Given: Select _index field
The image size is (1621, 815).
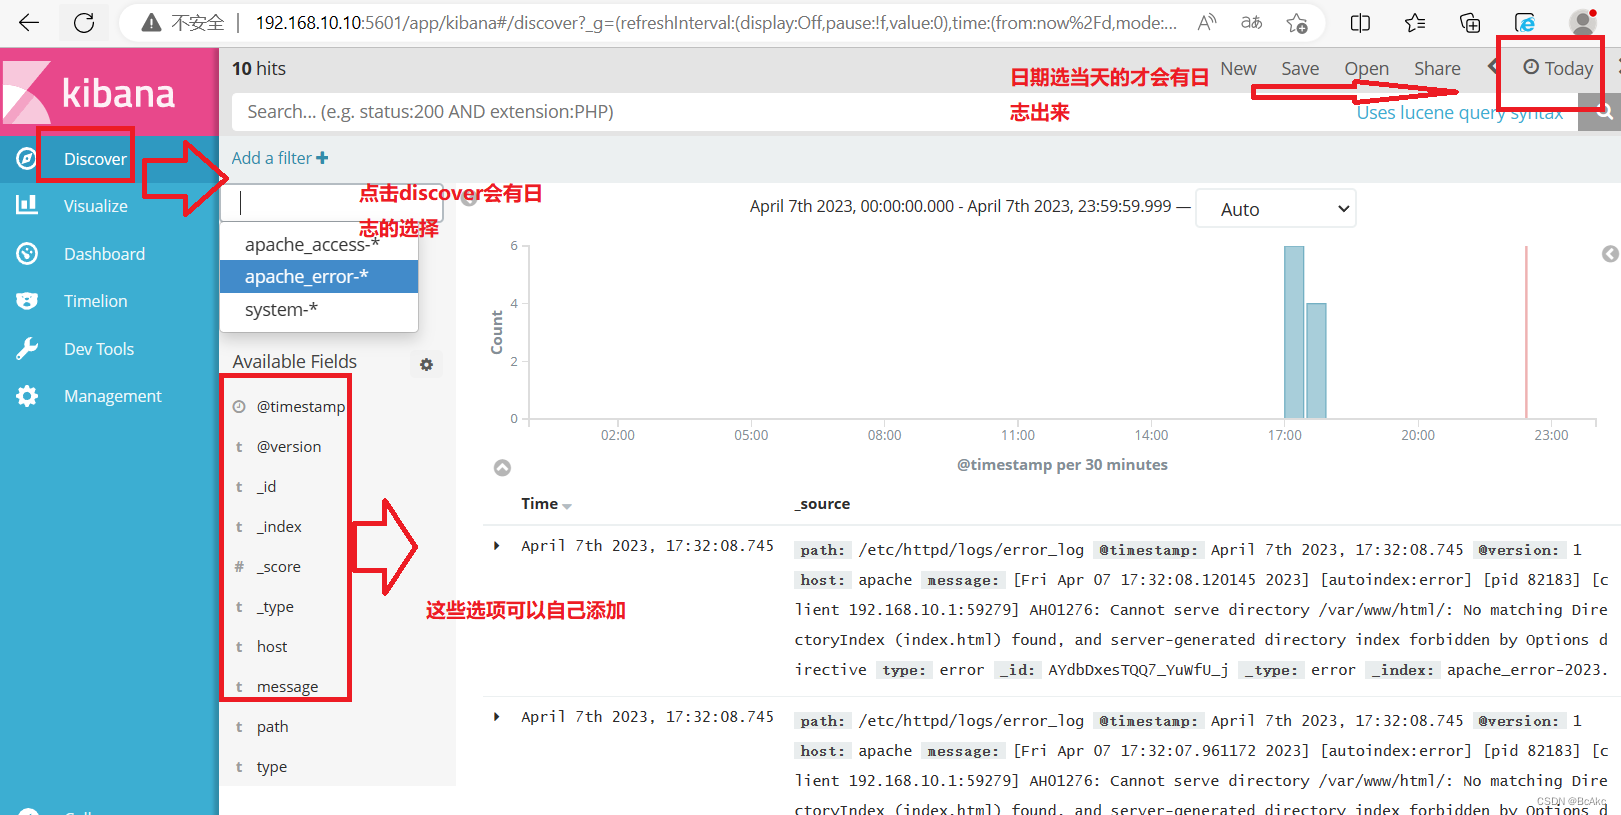Looking at the screenshot, I should click(x=279, y=527).
